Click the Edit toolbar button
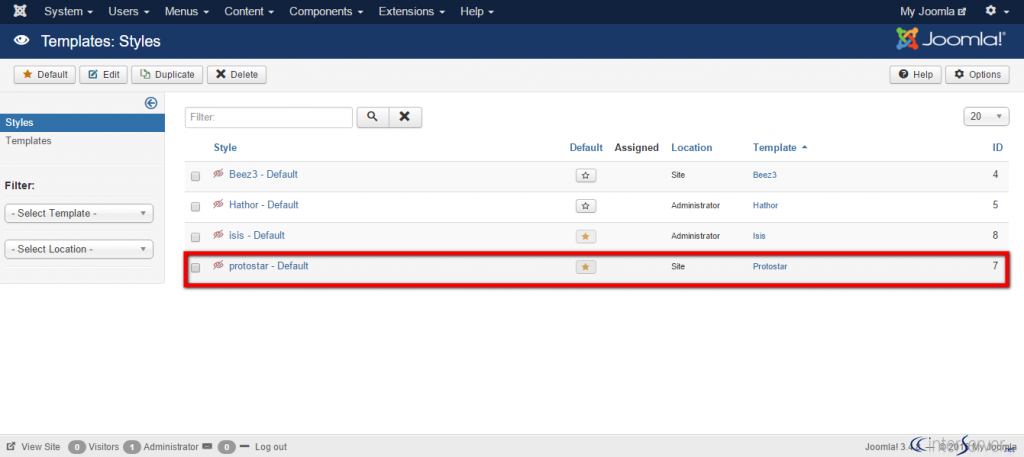 (103, 74)
